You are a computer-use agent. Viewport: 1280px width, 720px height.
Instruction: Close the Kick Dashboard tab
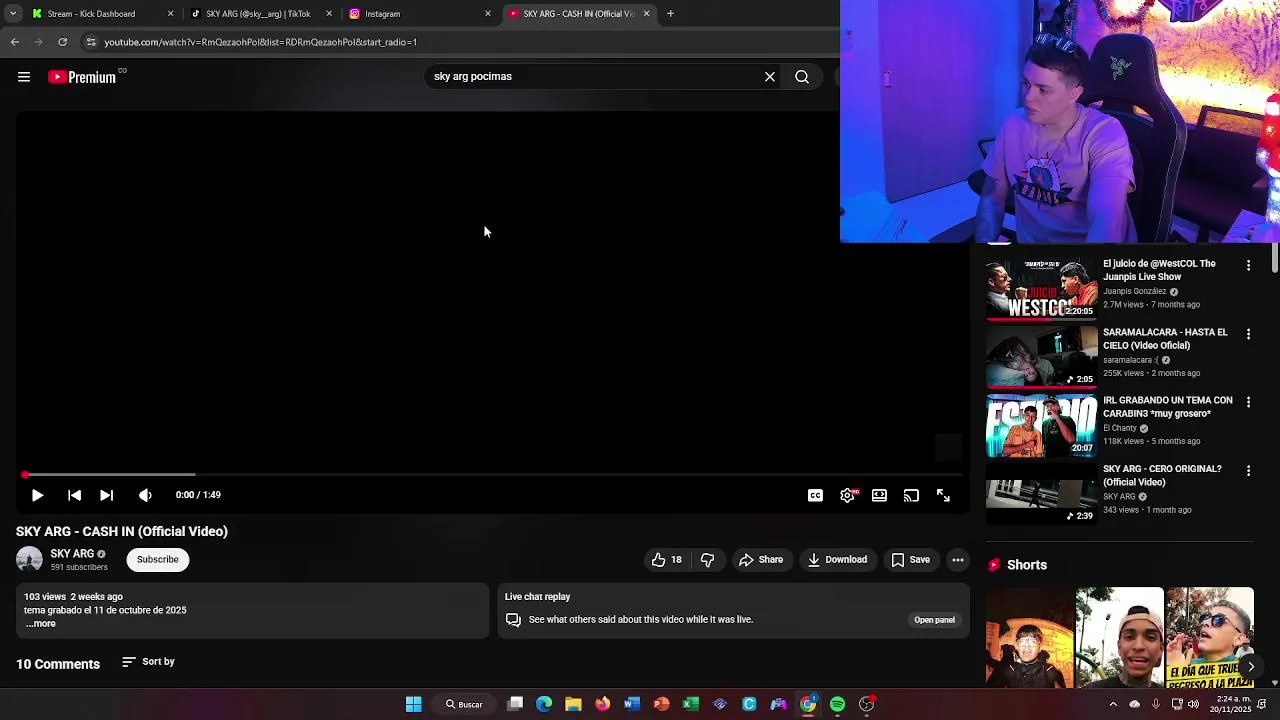click(170, 14)
